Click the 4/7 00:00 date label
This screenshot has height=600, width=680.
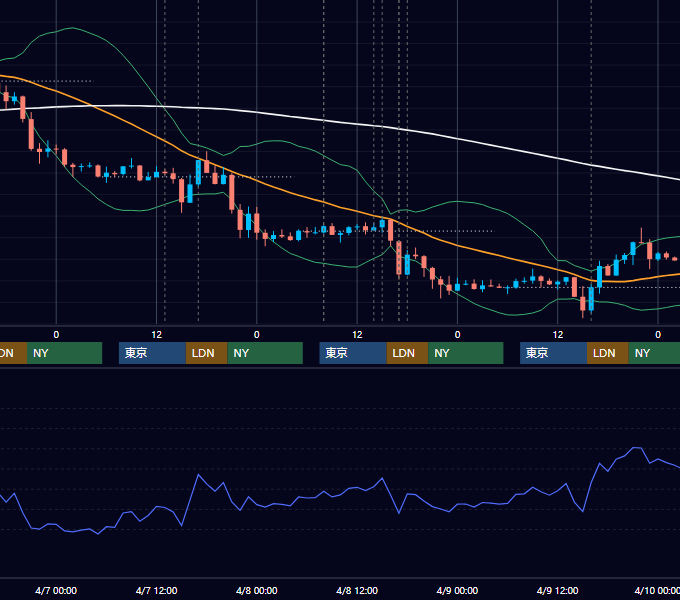[56, 590]
